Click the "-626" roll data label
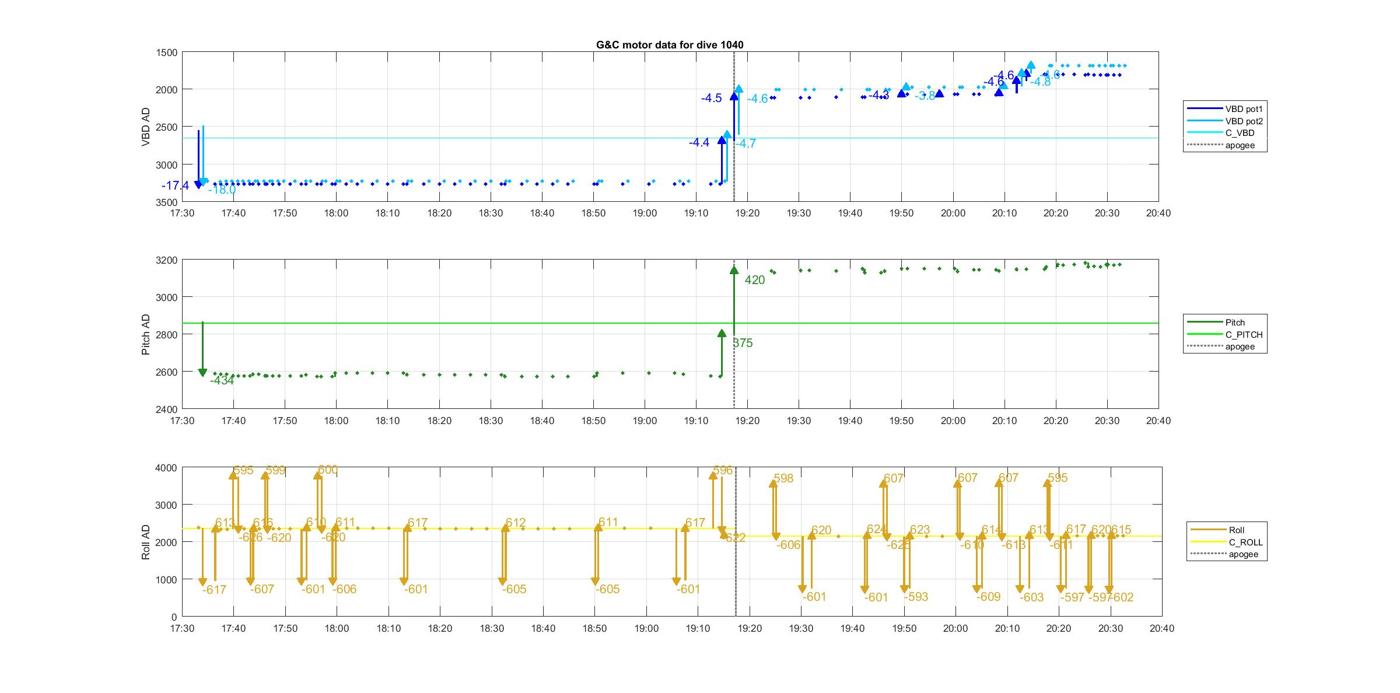The image size is (1400, 693). (x=252, y=538)
